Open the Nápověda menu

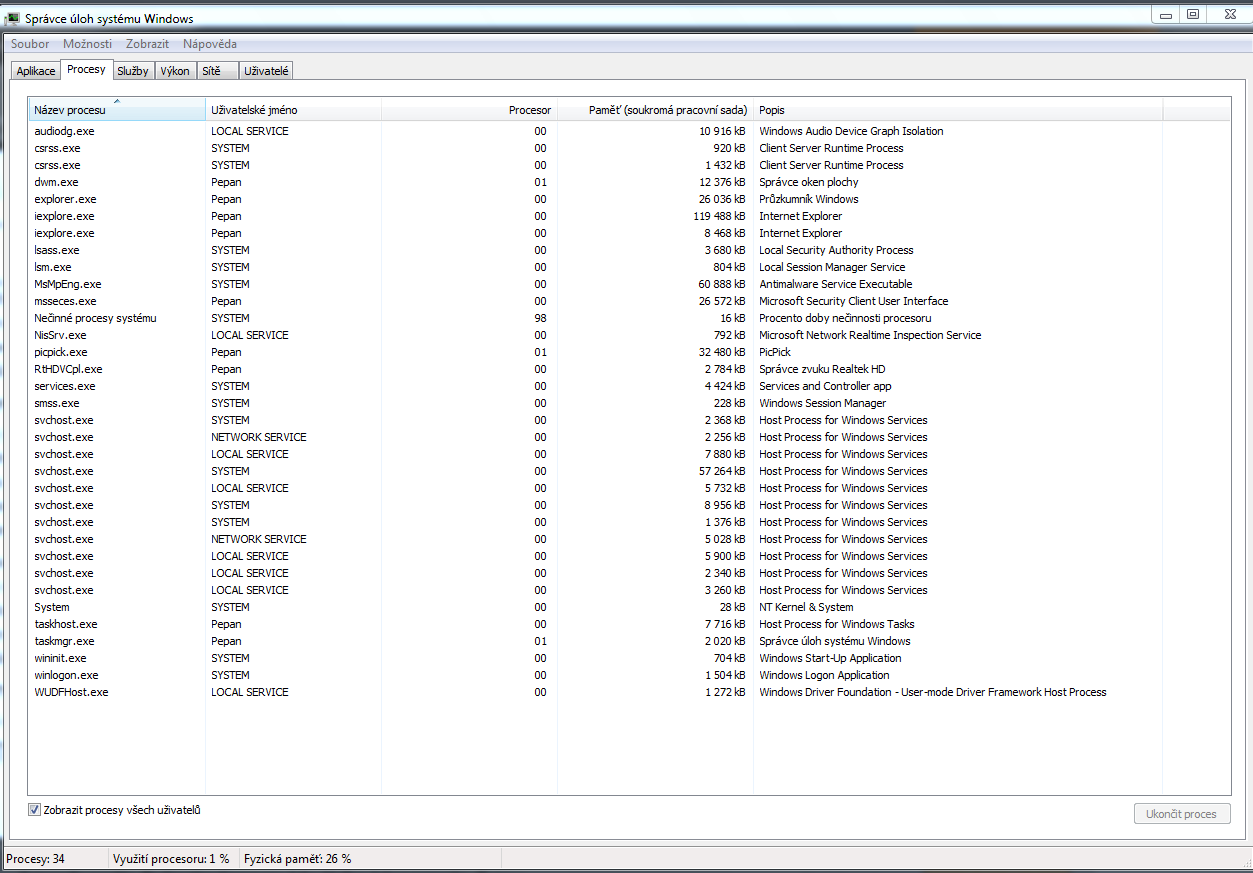210,44
